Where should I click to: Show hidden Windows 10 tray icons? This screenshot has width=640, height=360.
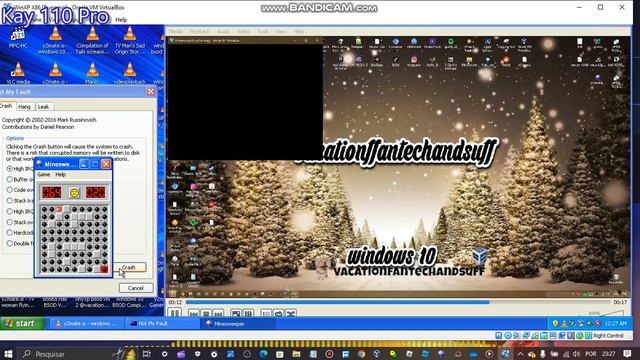(520, 354)
